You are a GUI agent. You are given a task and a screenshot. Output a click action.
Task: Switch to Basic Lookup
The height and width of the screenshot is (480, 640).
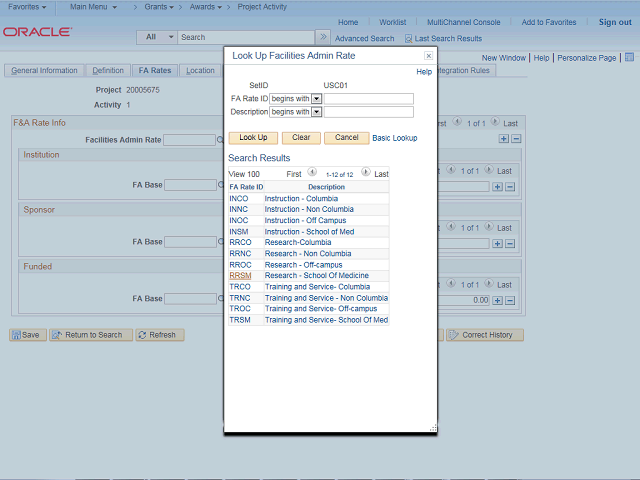(395, 138)
